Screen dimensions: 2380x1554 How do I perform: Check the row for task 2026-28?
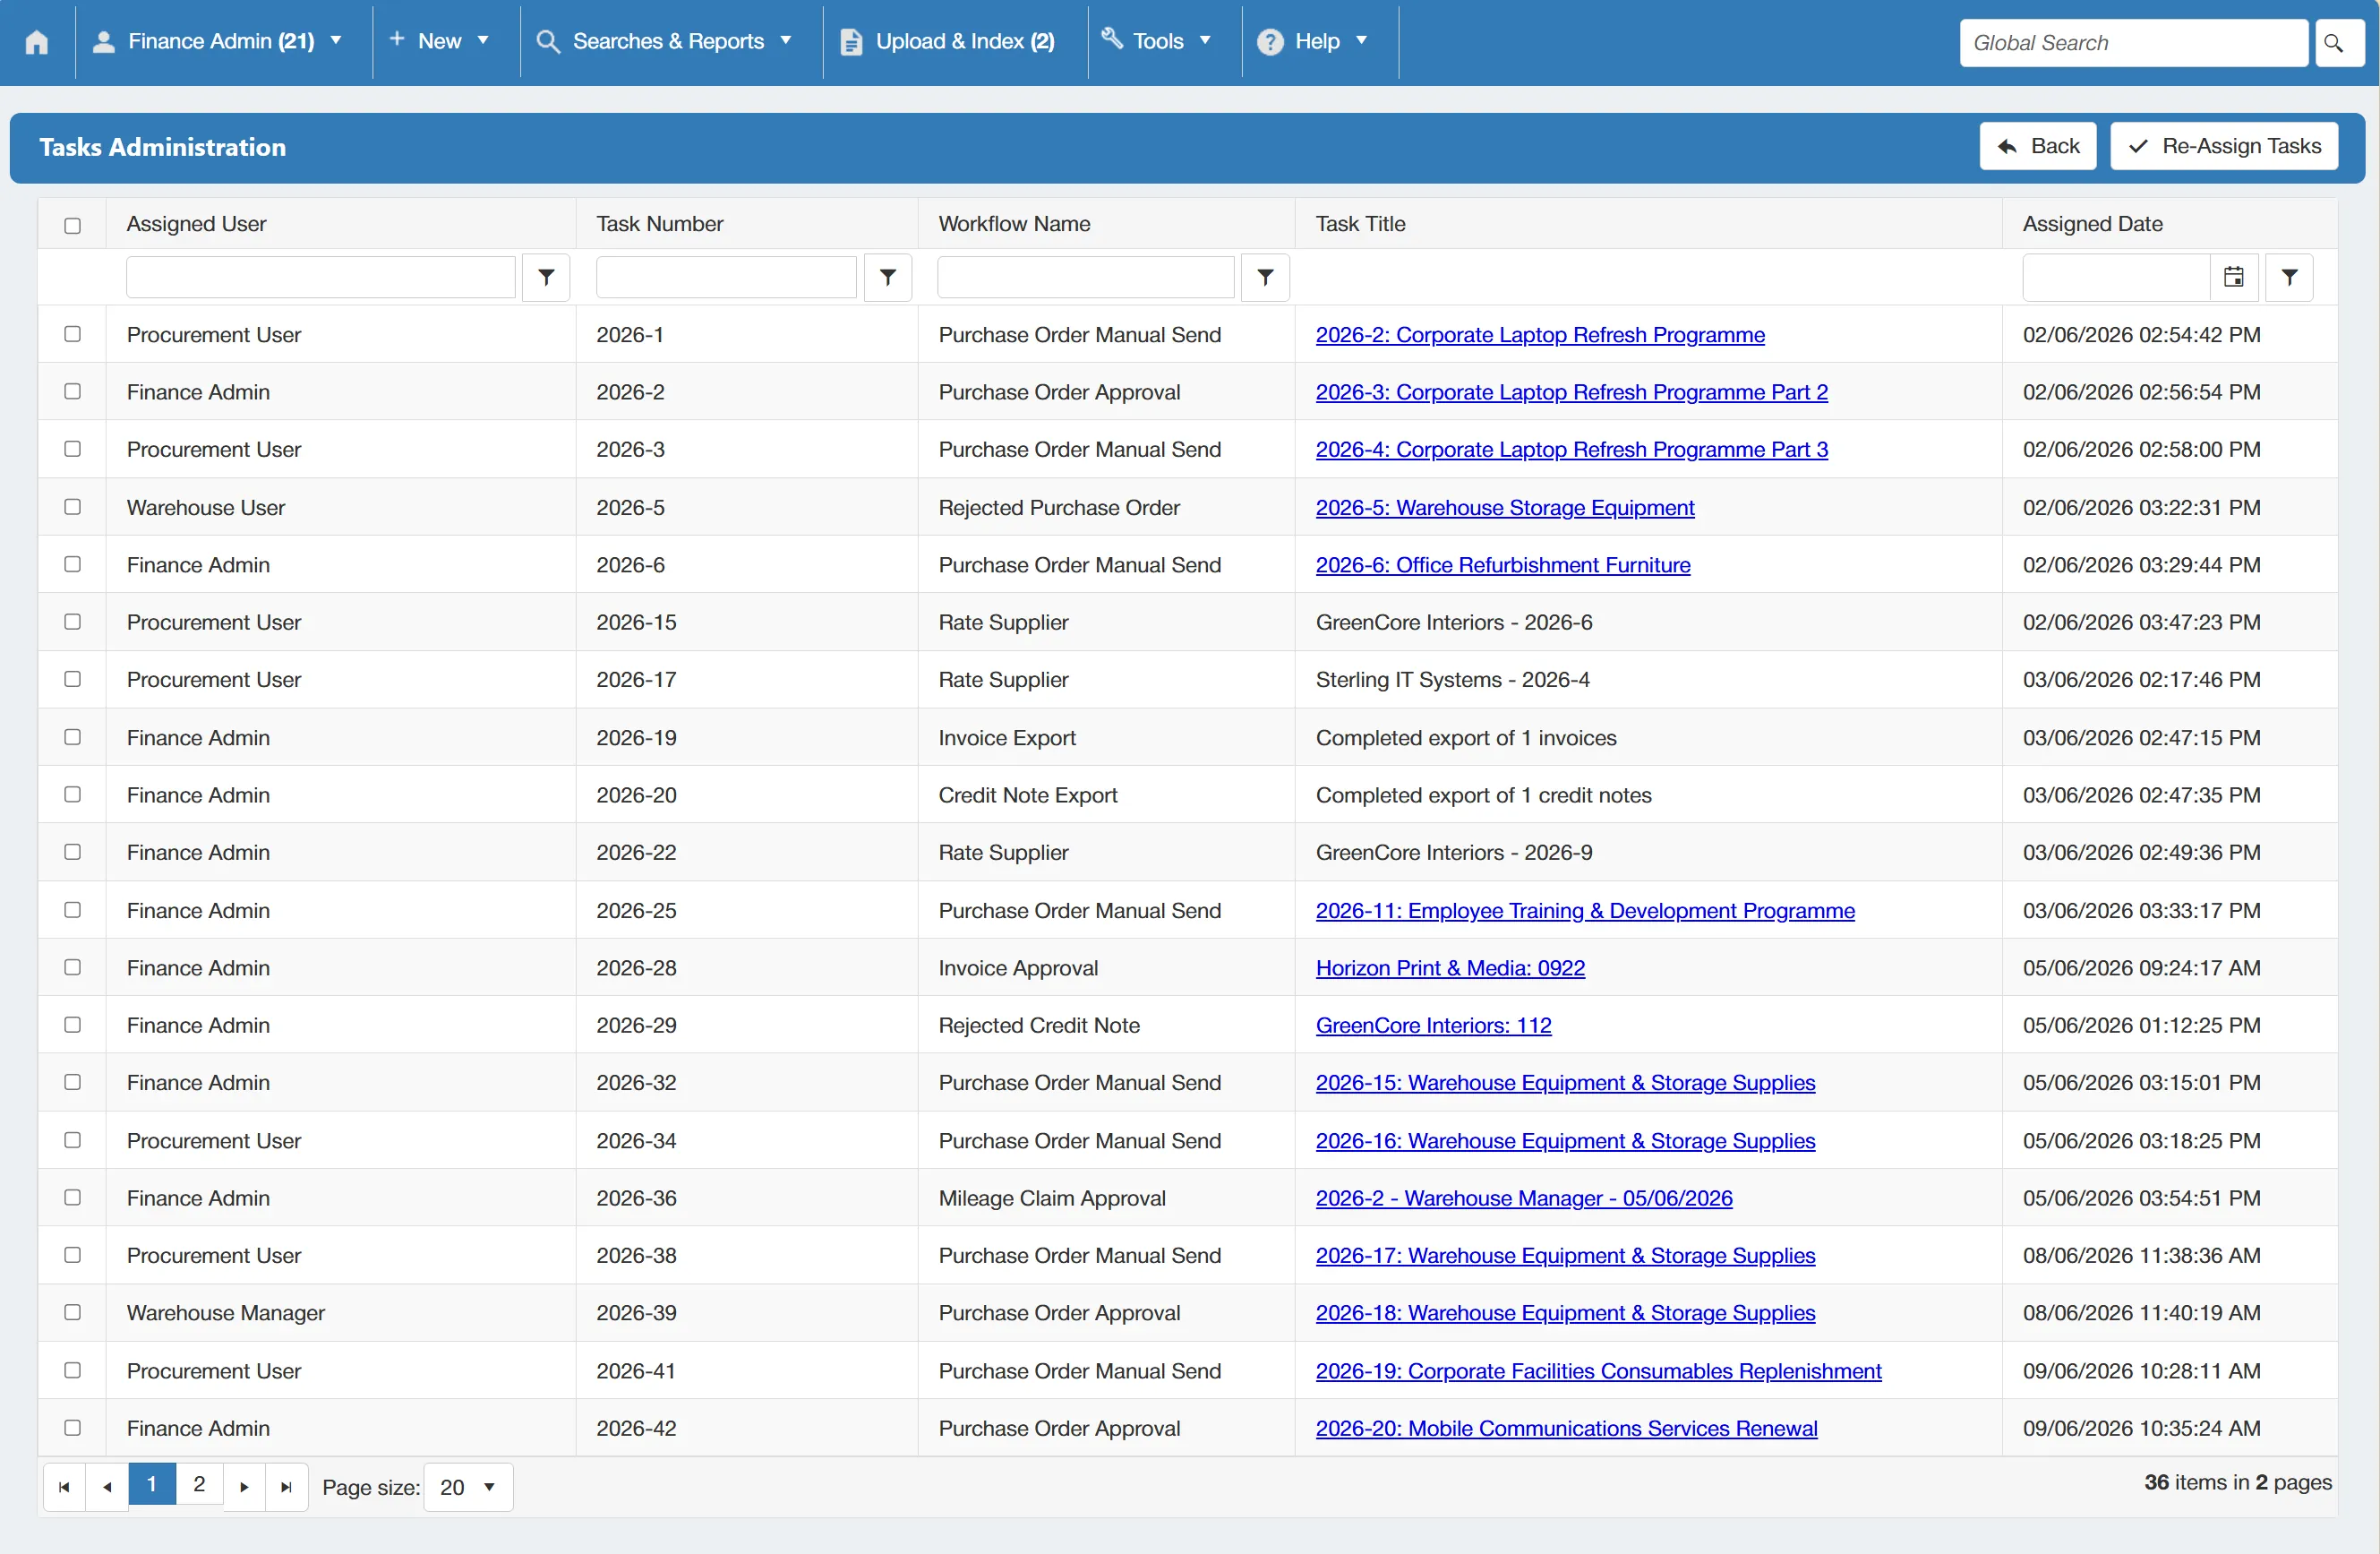[72, 967]
